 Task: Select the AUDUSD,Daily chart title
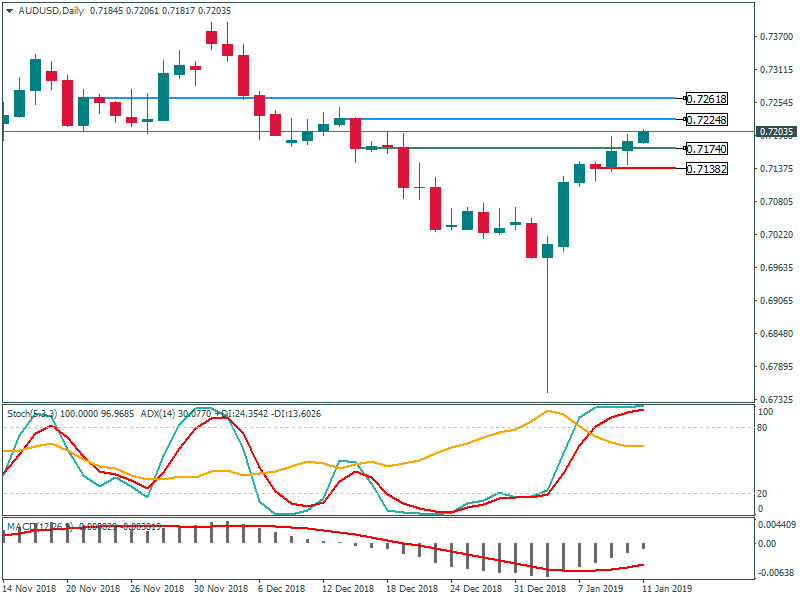51,11
